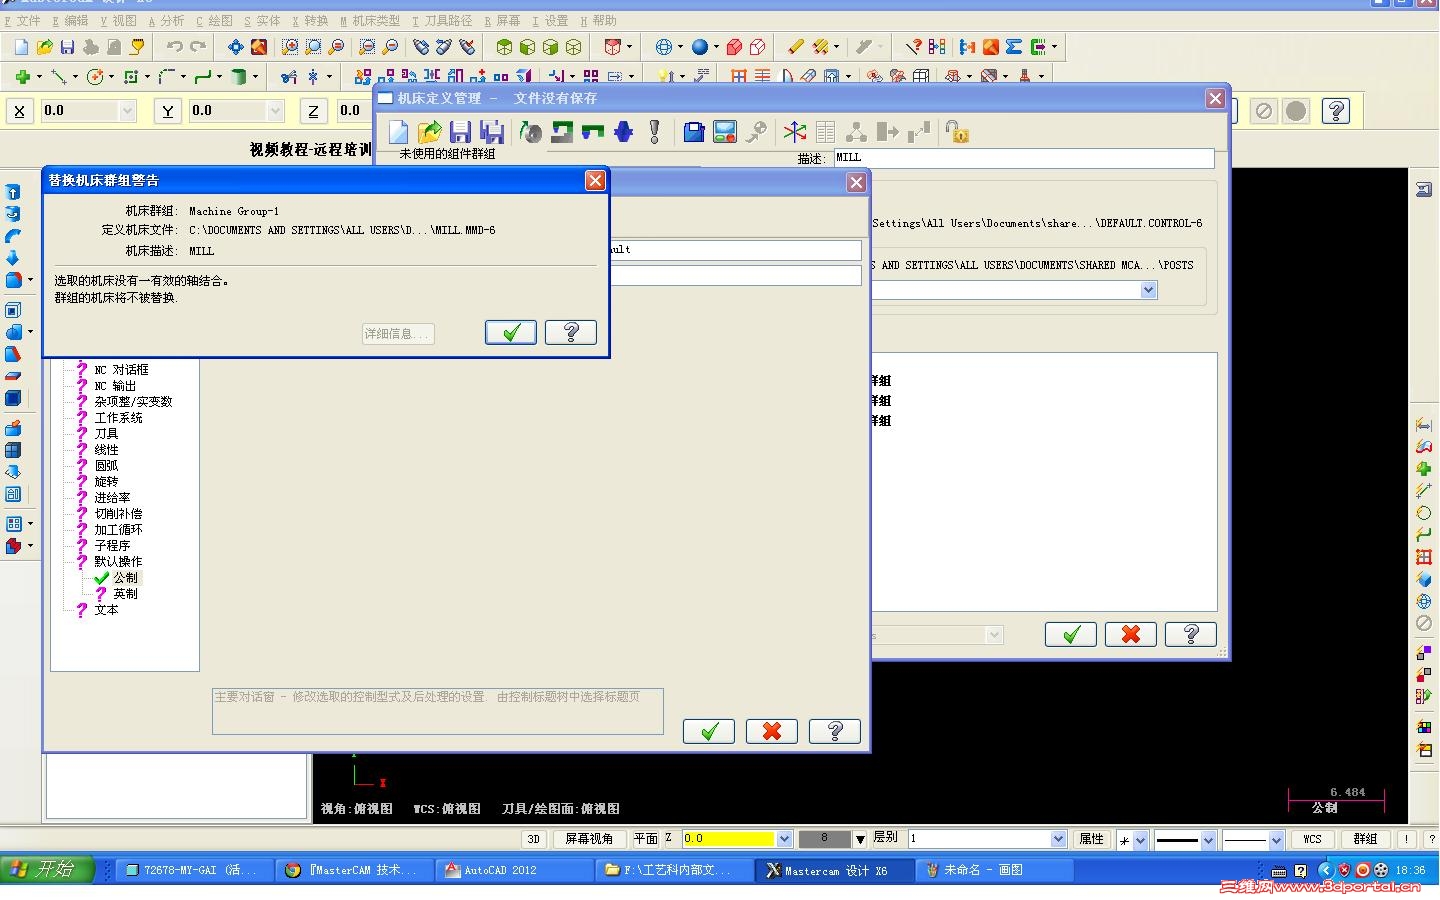Click the Y coordinate lock button
This screenshot has width=1440, height=900.
(168, 111)
